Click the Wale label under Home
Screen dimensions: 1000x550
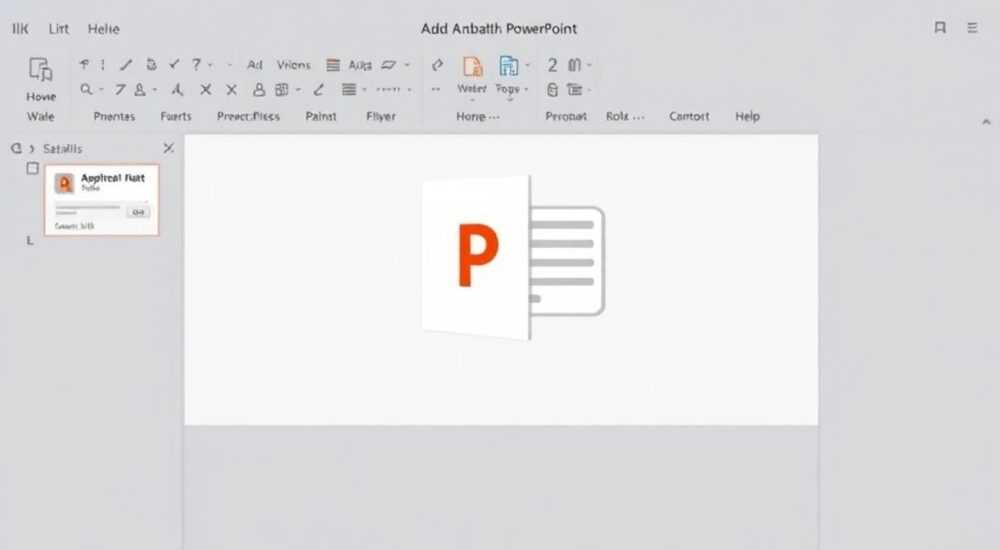[40, 116]
